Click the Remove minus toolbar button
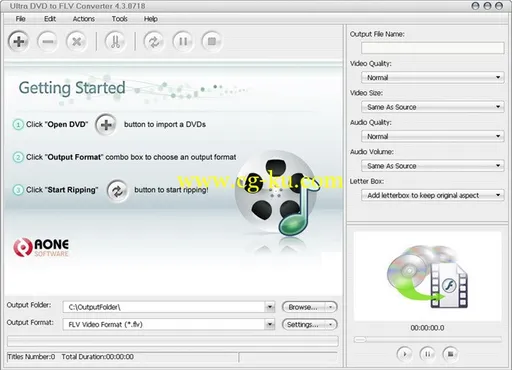This screenshot has height=370, width=512. pos(48,42)
